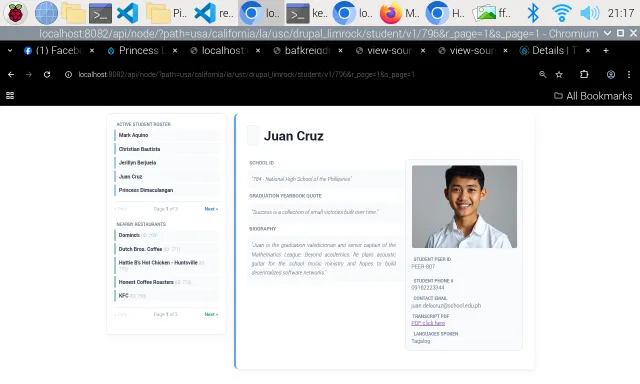Select Christian Bautista from the roster

point(167,149)
